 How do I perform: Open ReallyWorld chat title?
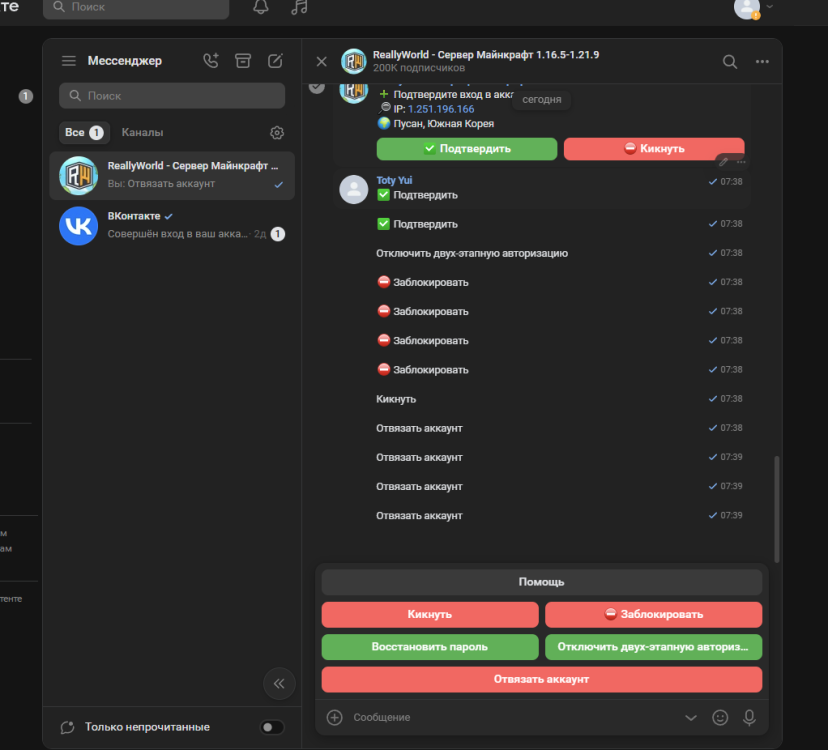(x=486, y=55)
